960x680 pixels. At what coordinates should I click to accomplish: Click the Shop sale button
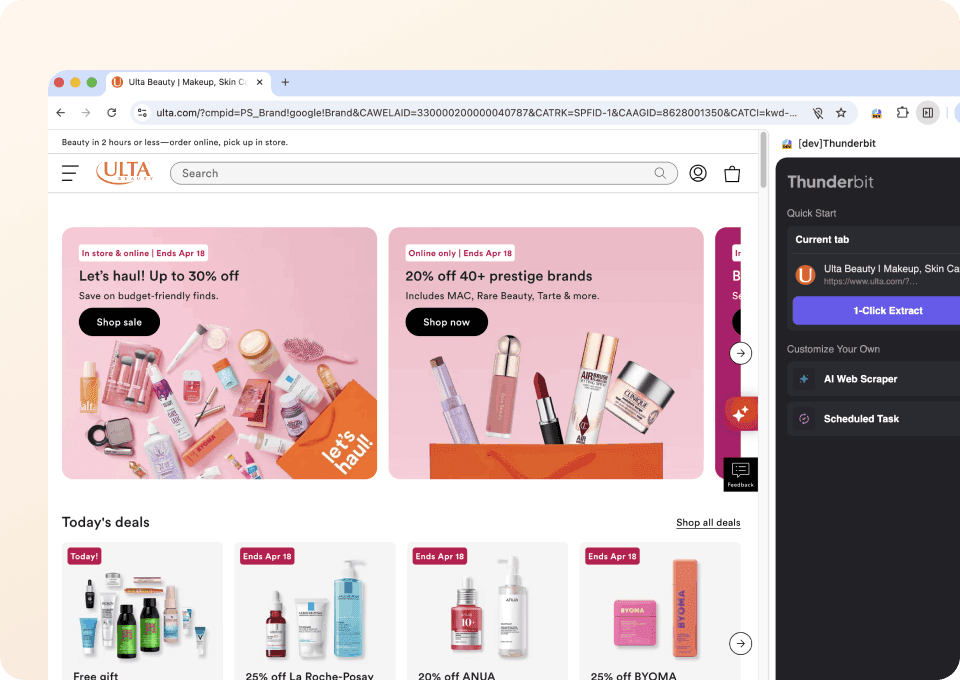(x=119, y=321)
